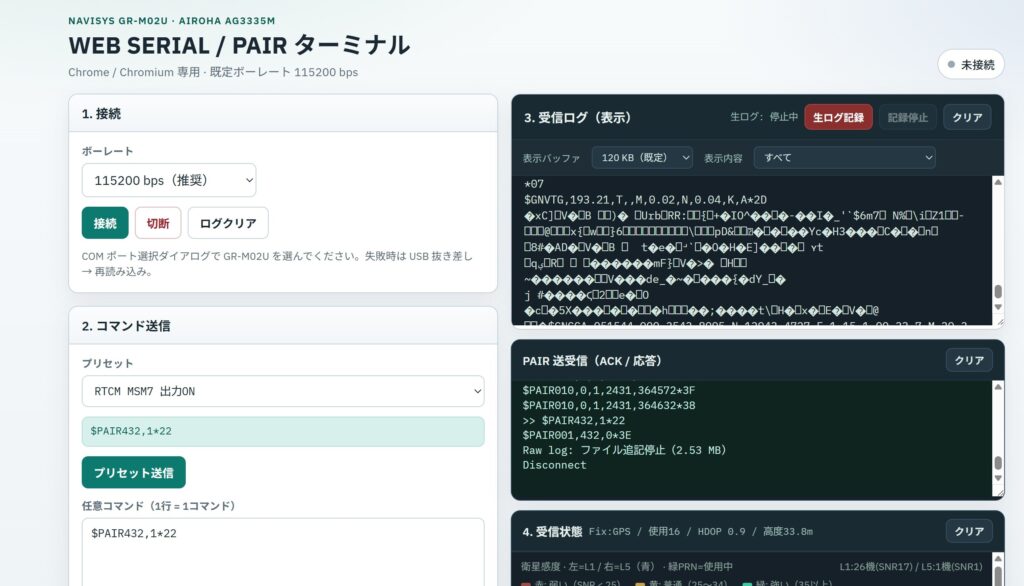Click the WEB SERIAL / PAIR ターミナル title

click(239, 45)
